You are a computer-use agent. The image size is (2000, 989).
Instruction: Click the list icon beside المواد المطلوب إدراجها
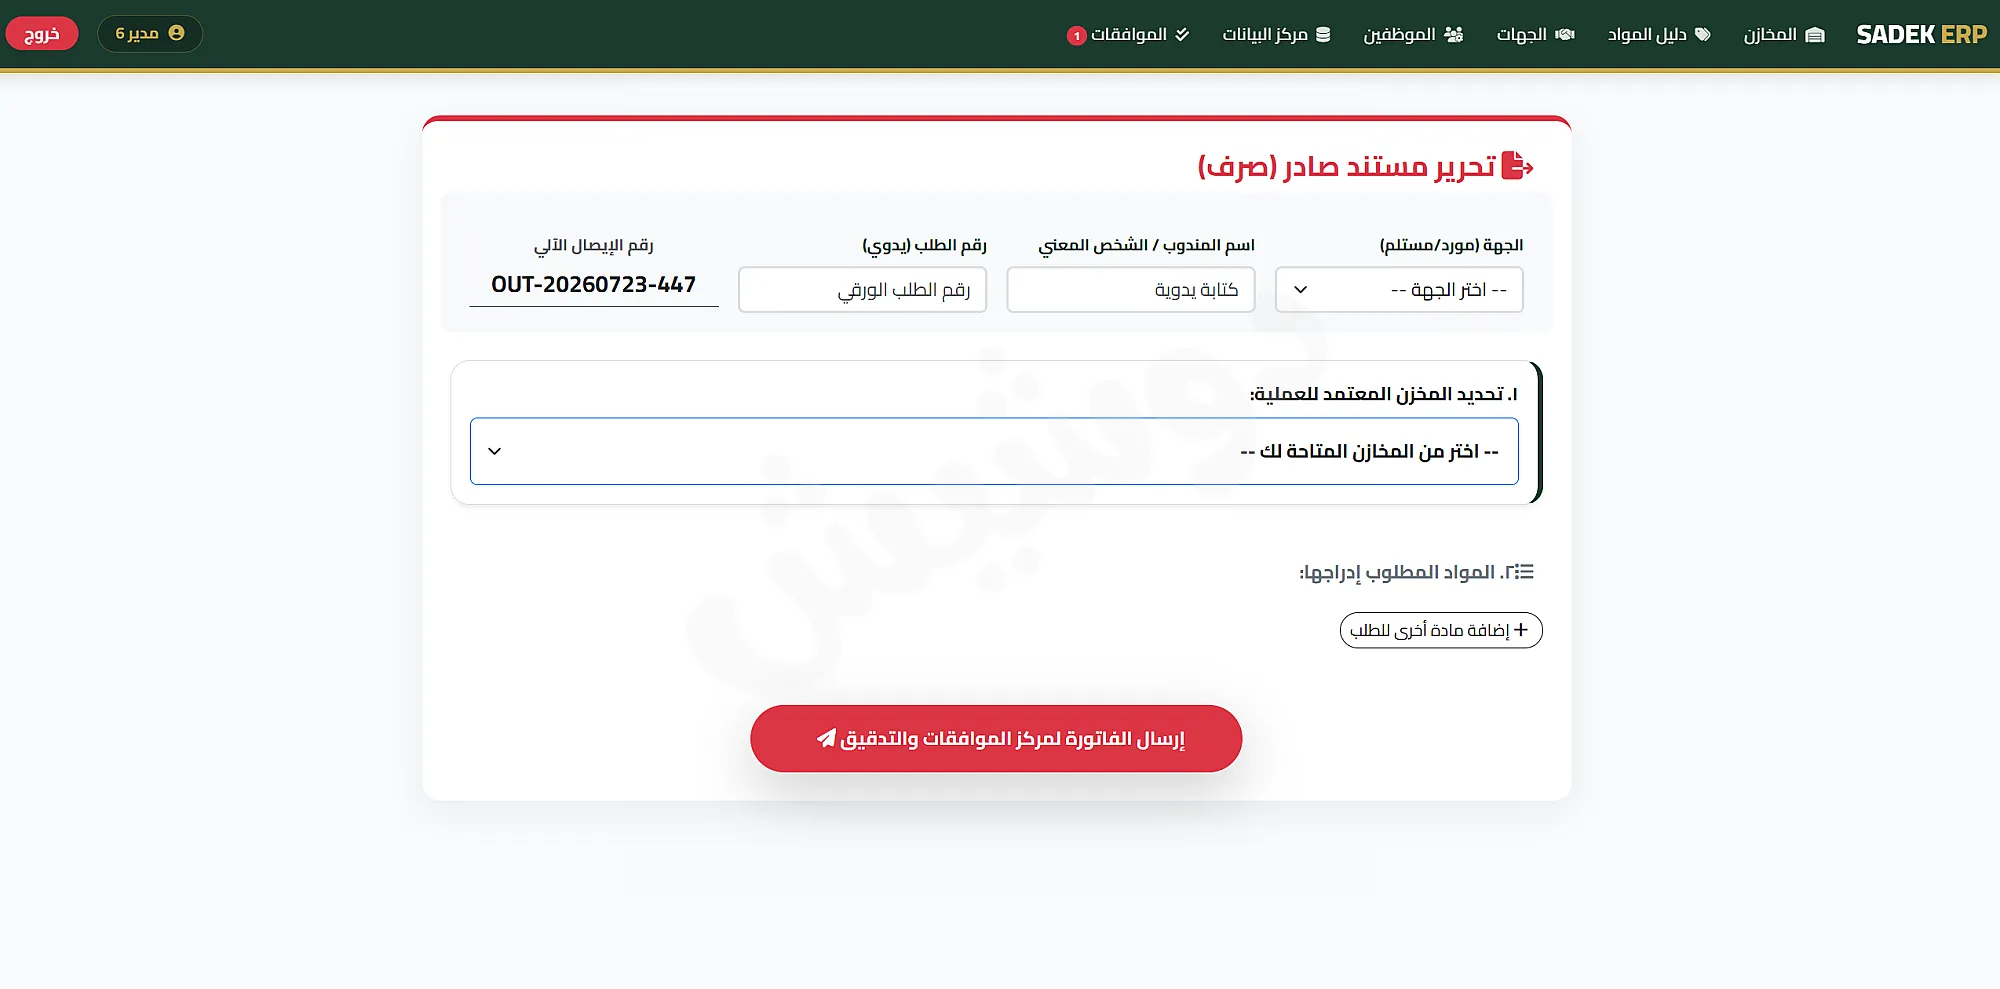tap(1523, 572)
